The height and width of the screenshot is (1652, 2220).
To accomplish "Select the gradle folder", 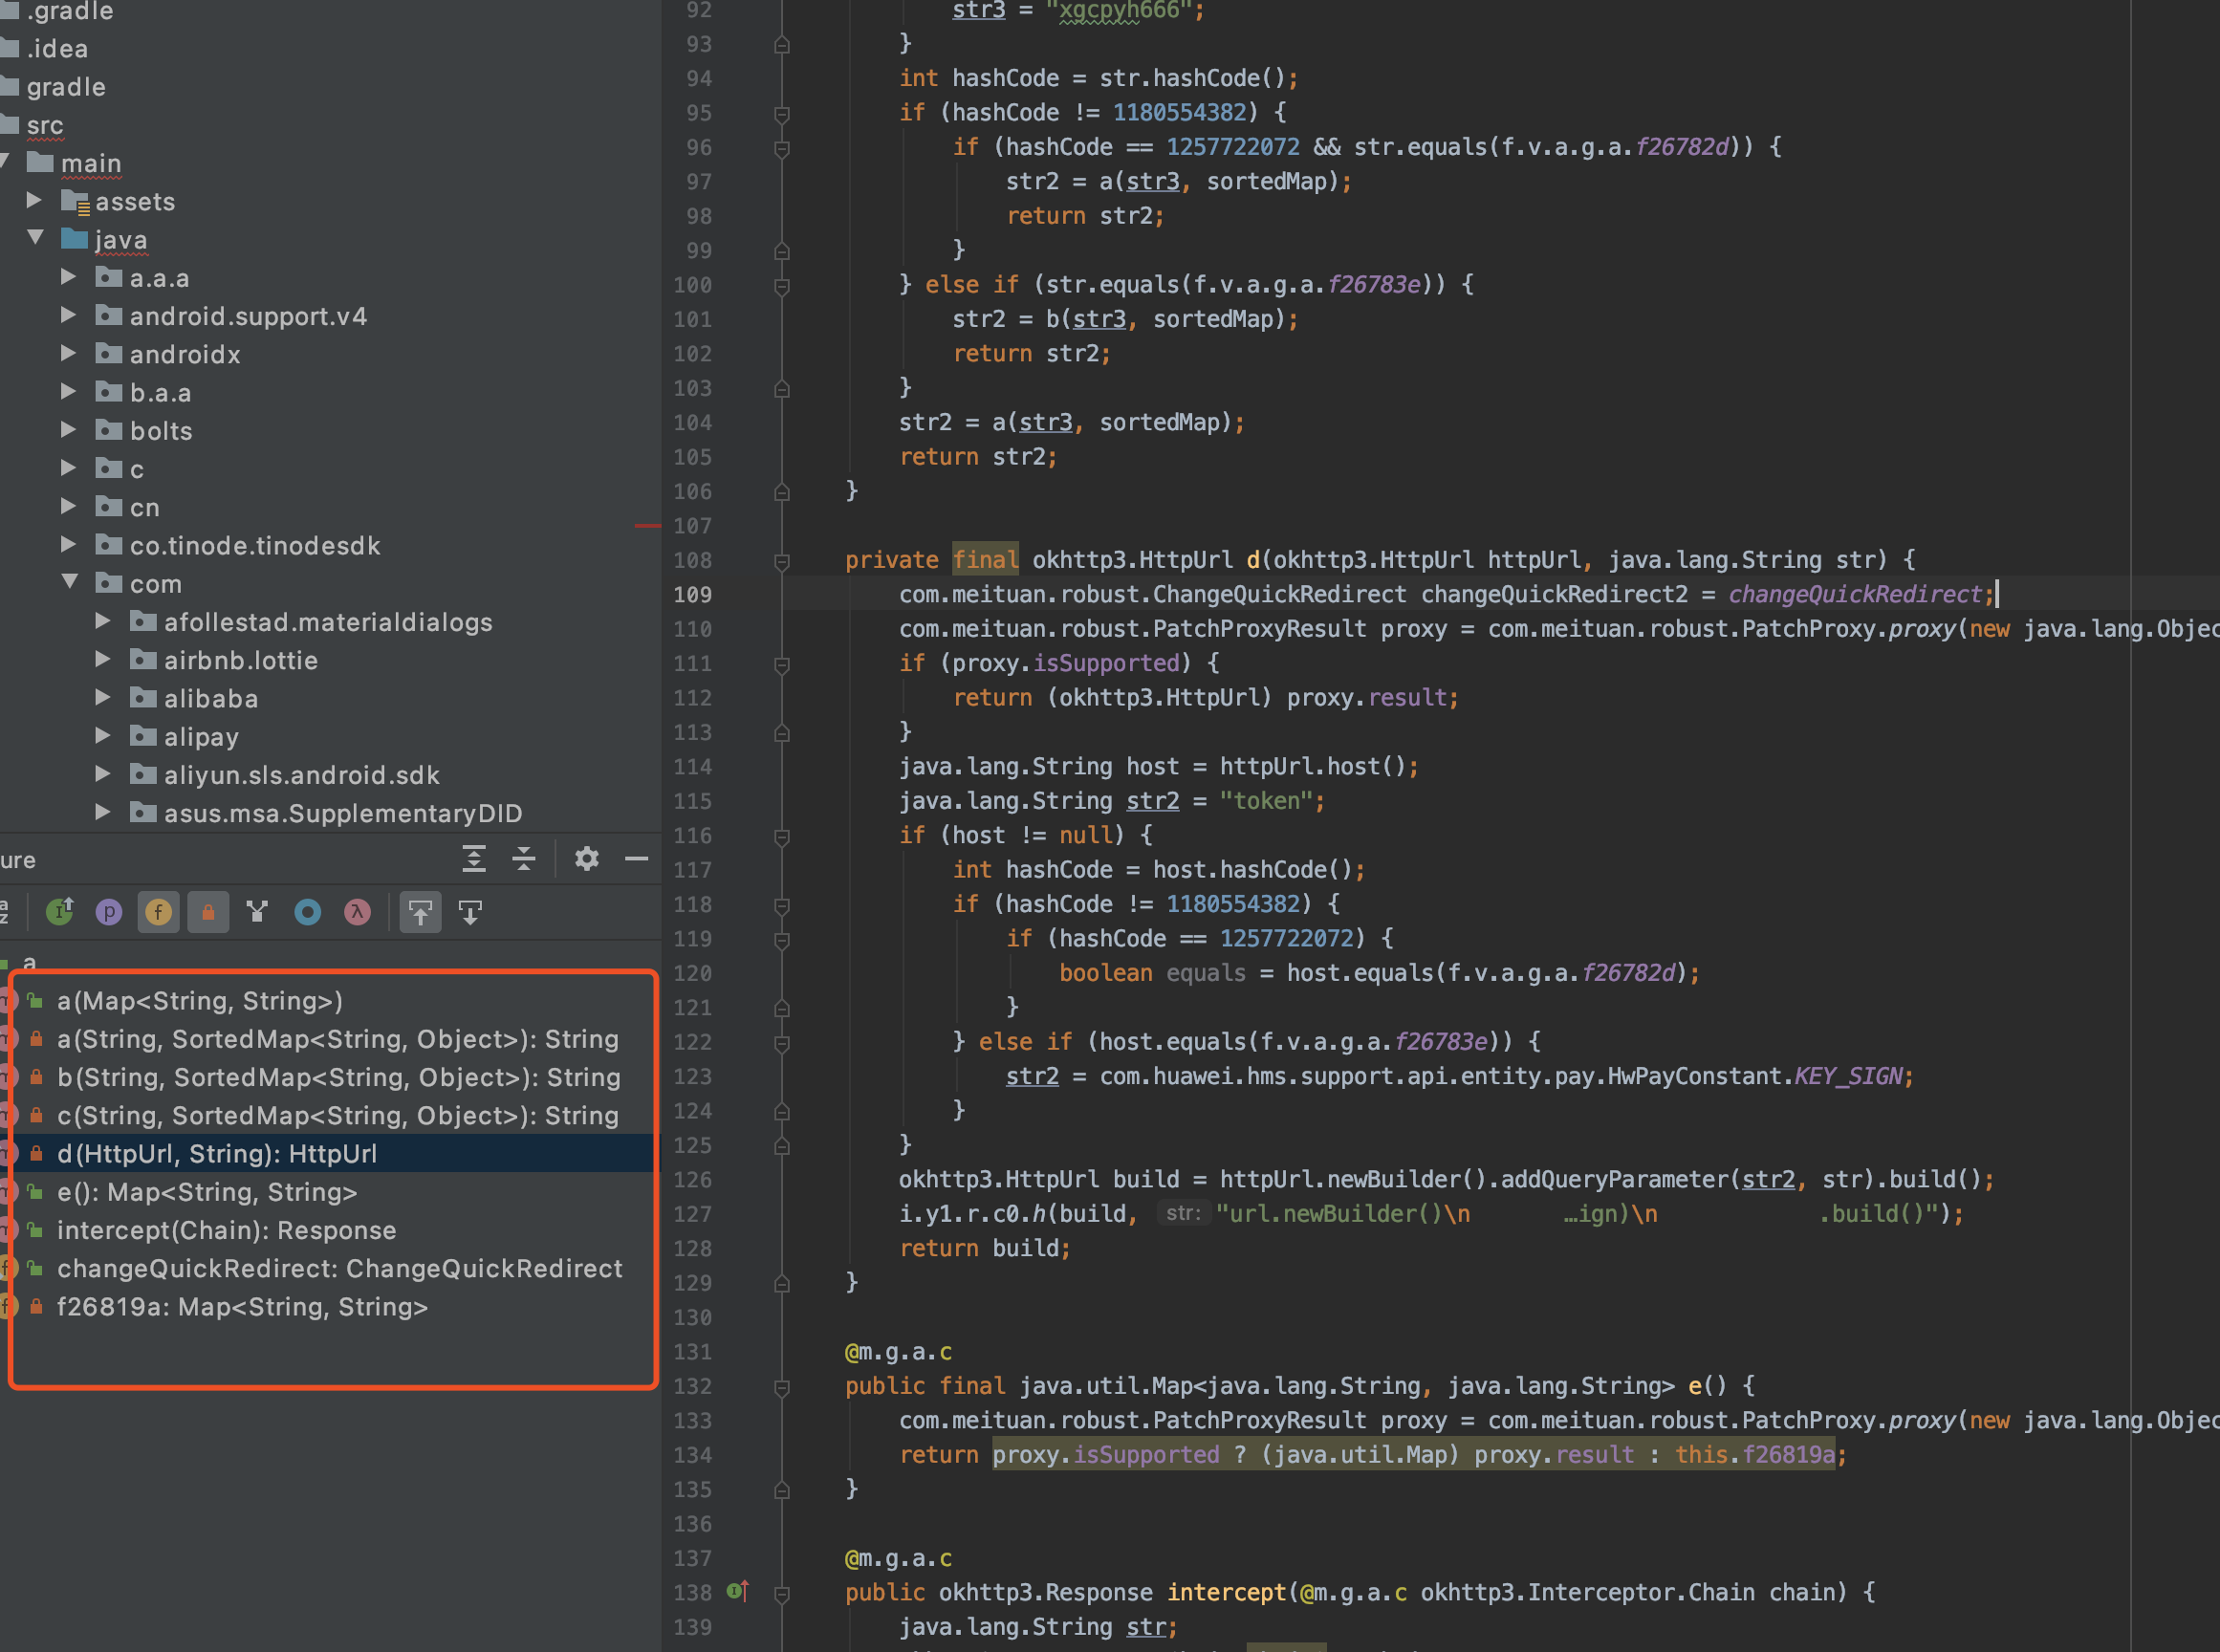I will [66, 87].
